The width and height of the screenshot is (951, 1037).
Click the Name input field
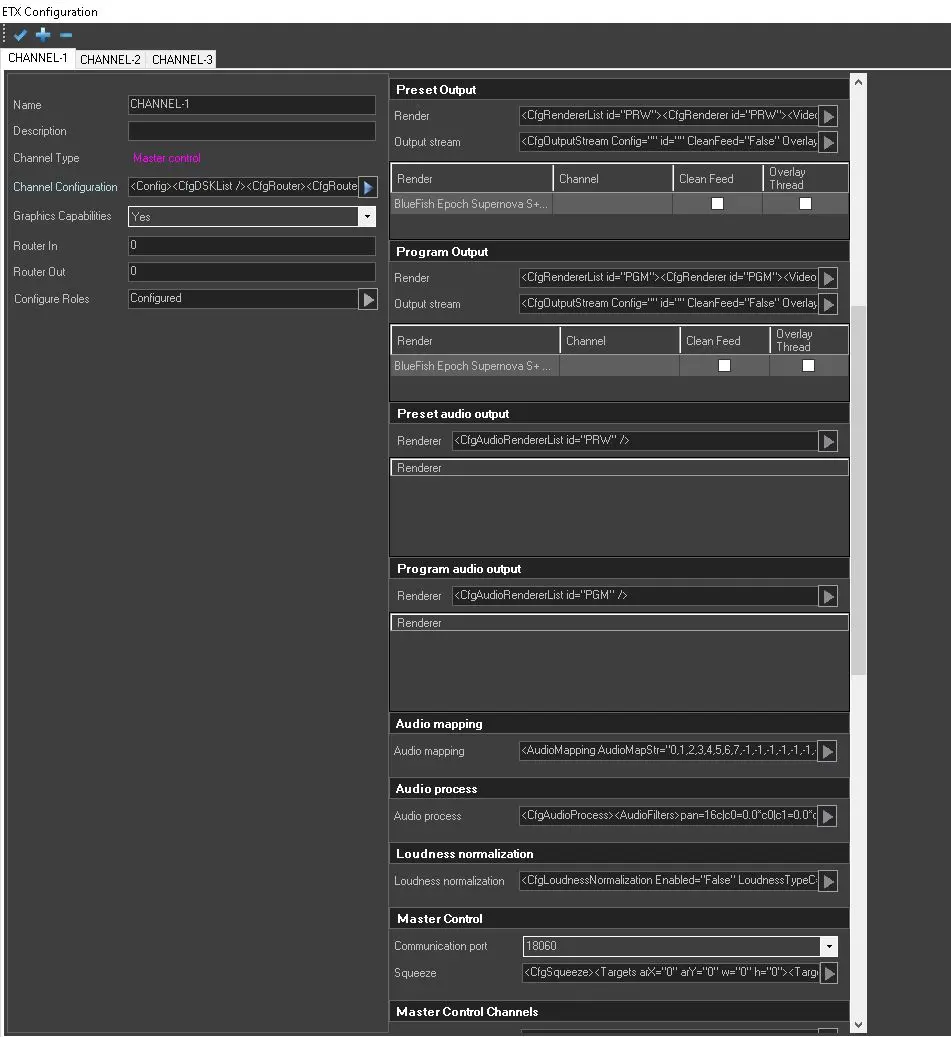251,105
